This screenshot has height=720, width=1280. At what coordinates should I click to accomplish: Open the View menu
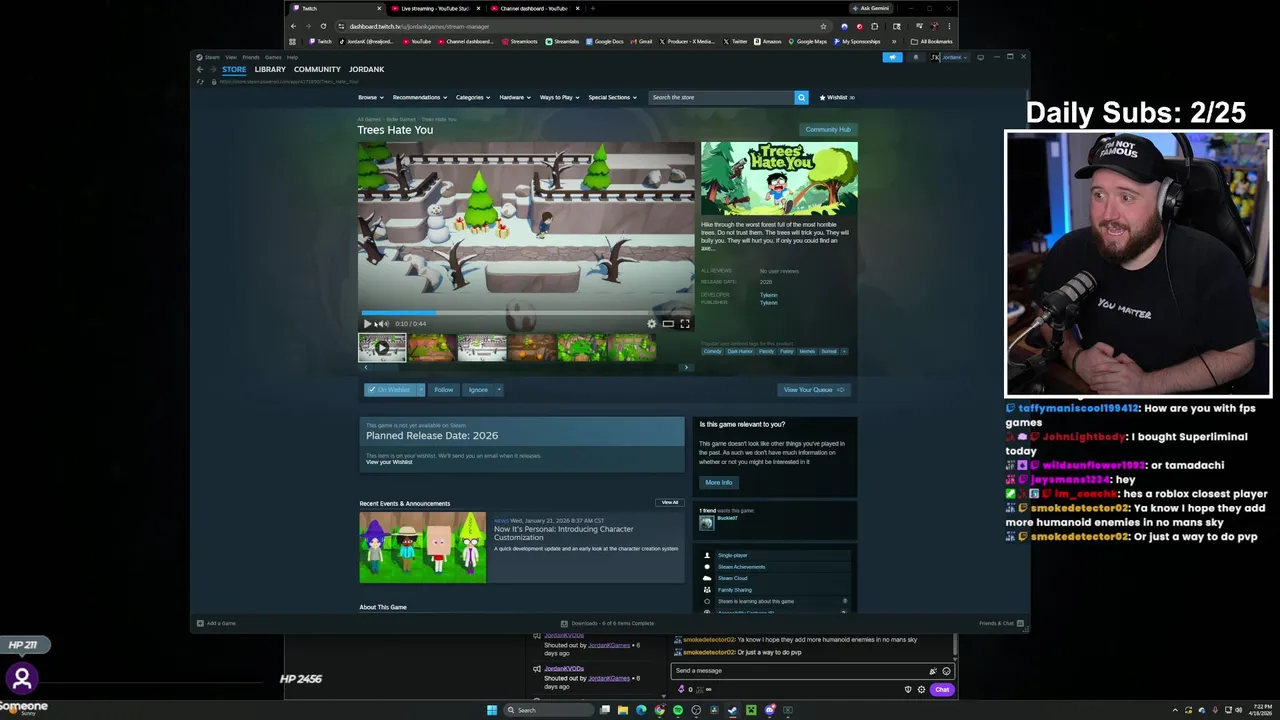(231, 57)
